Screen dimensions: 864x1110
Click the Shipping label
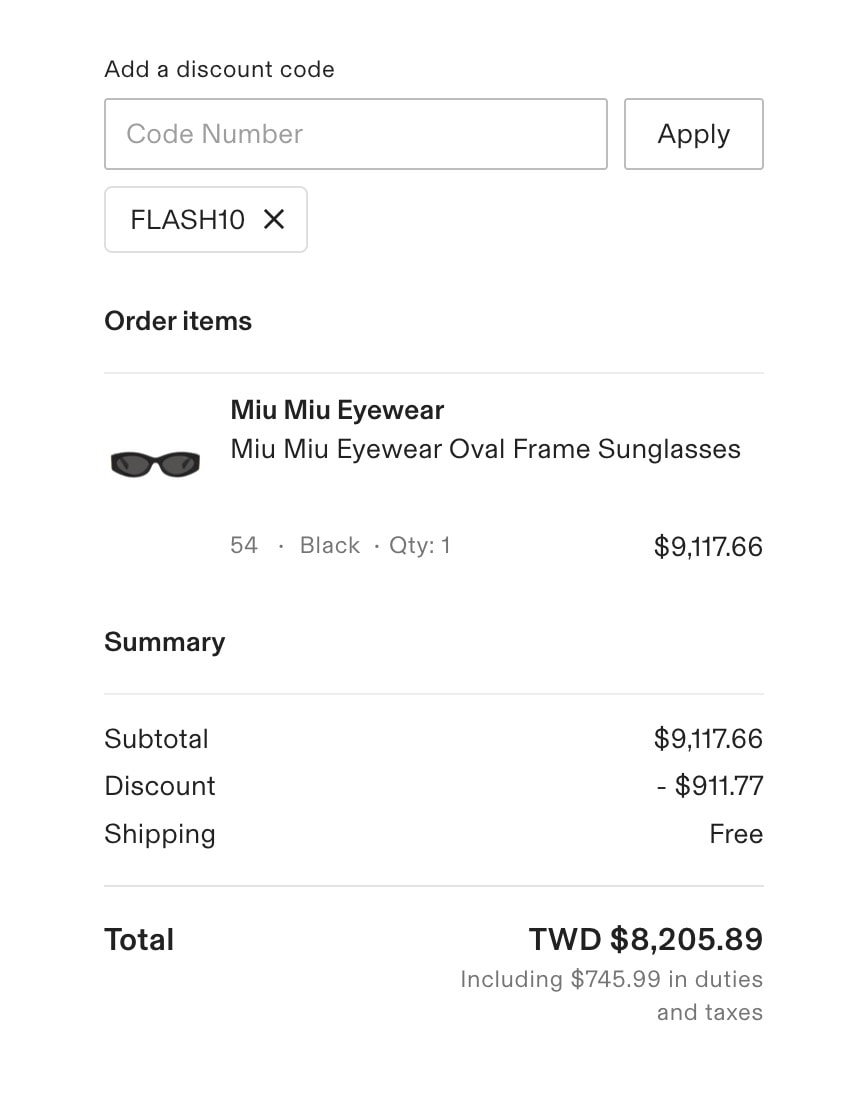pyautogui.click(x=160, y=834)
